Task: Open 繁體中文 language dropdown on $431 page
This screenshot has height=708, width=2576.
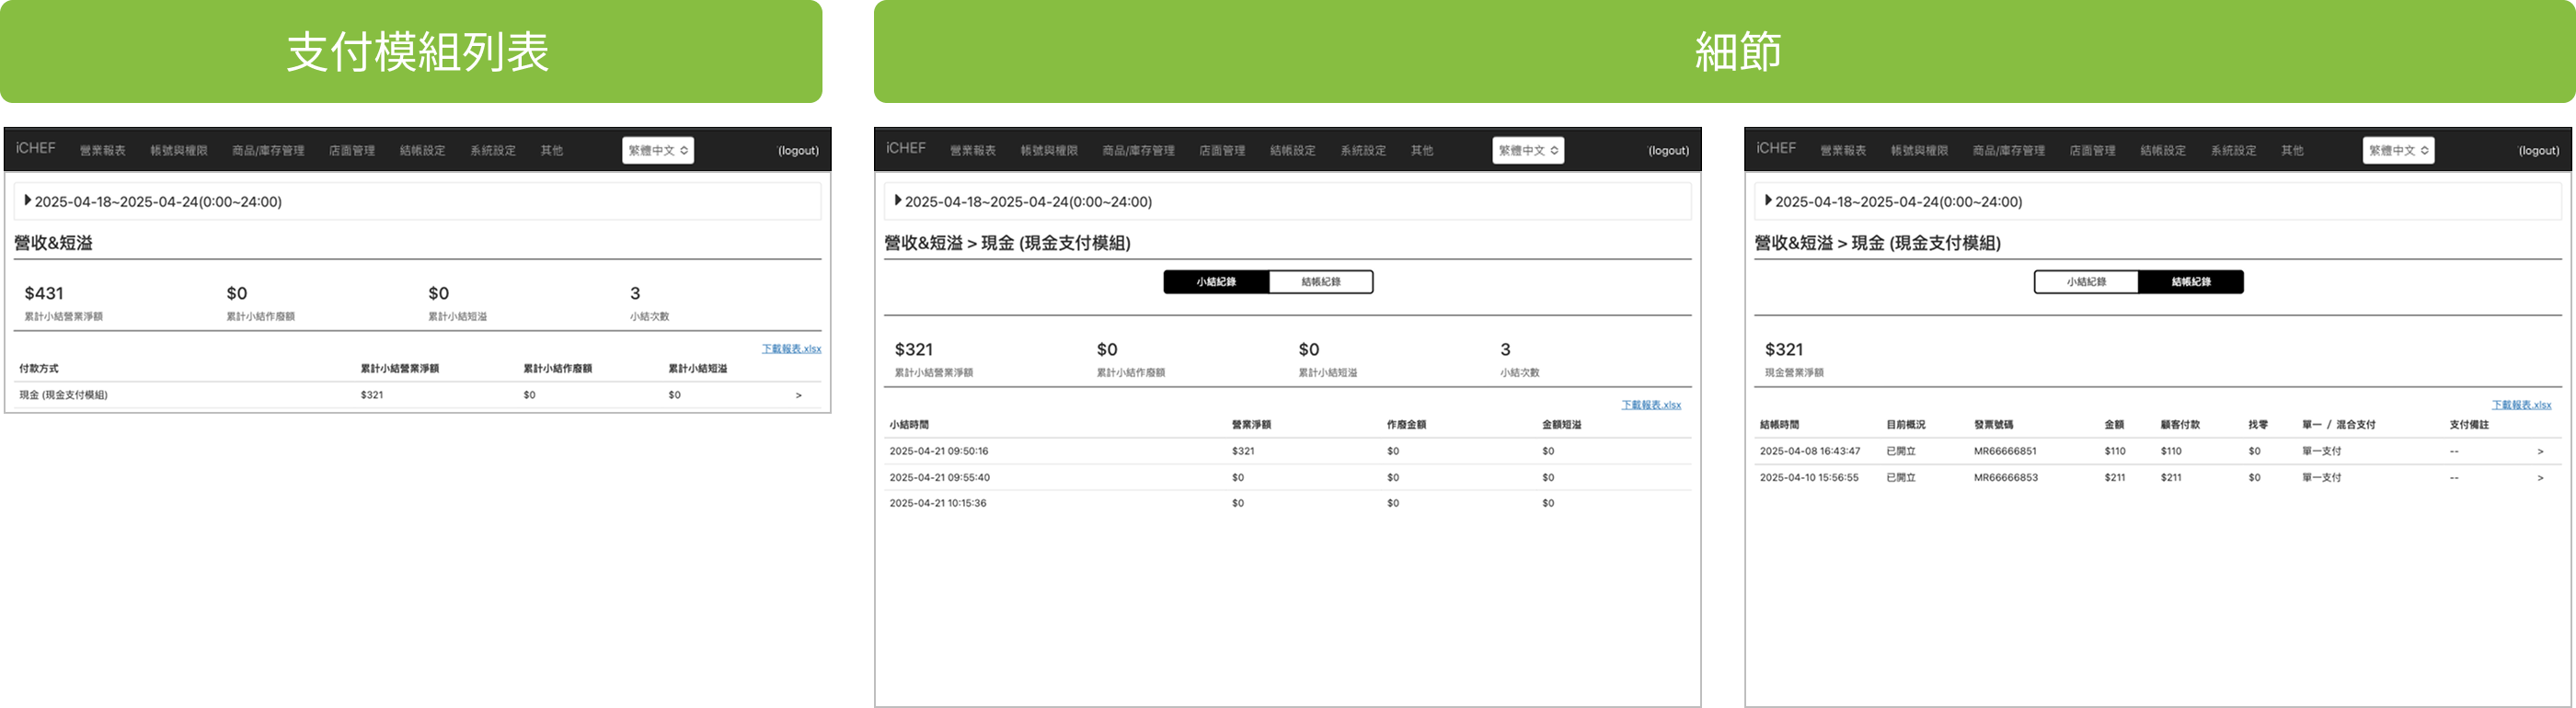Action: [x=658, y=151]
